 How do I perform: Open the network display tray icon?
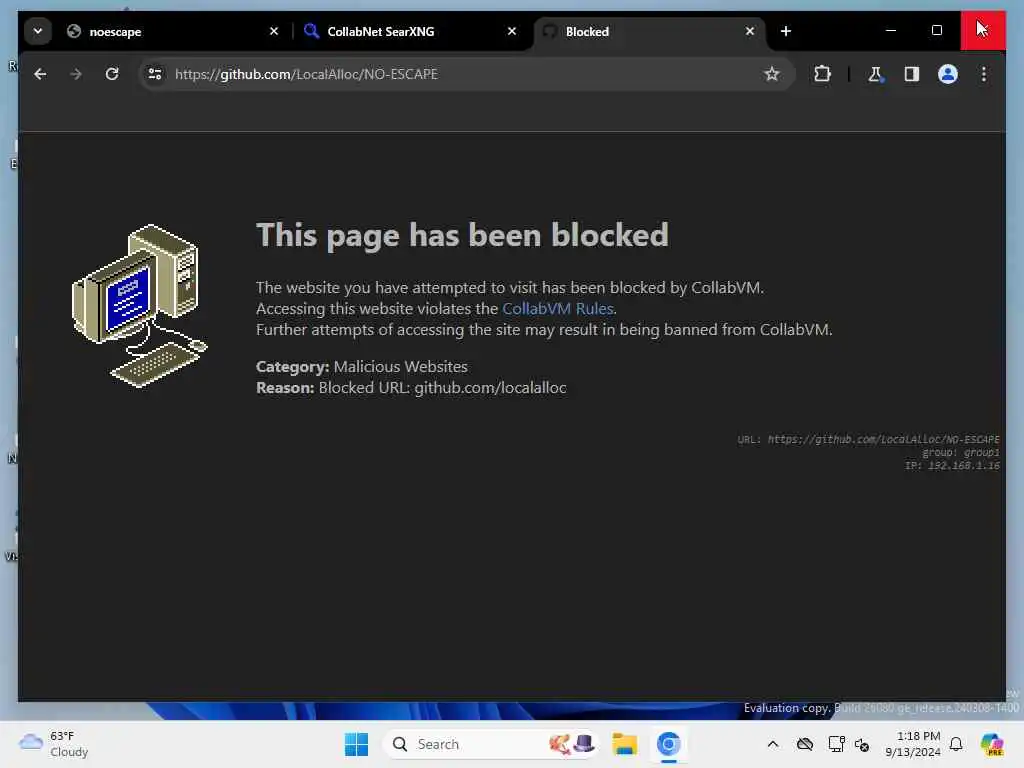(x=836, y=744)
